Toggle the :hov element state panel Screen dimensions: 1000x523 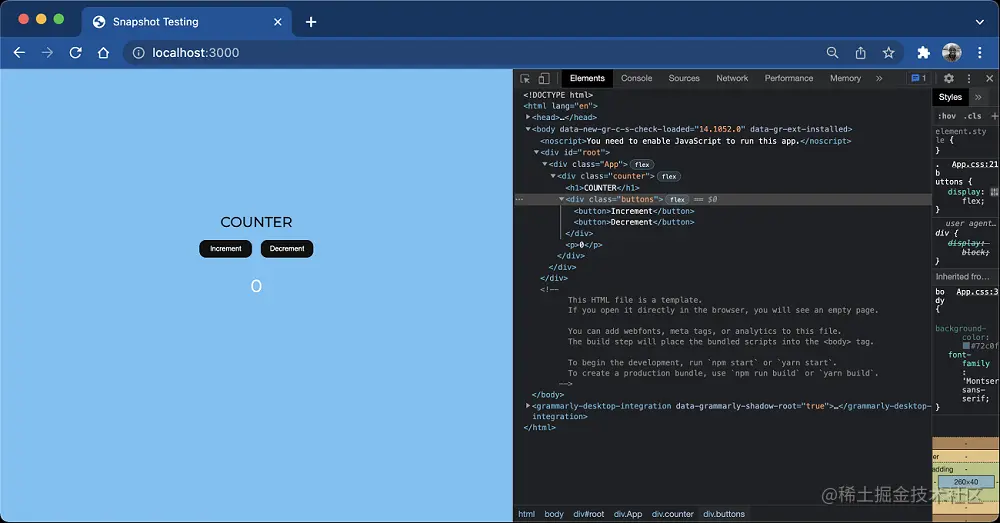(946, 116)
